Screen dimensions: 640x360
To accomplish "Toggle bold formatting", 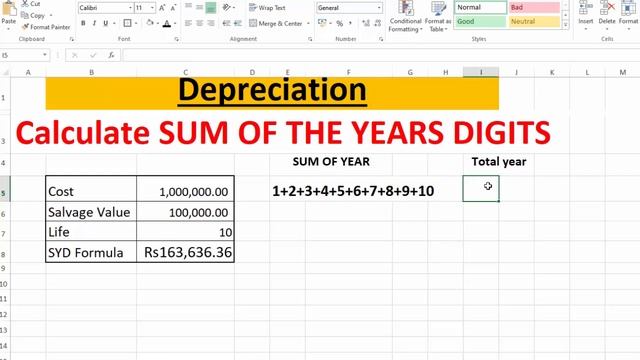I will coord(83,23).
